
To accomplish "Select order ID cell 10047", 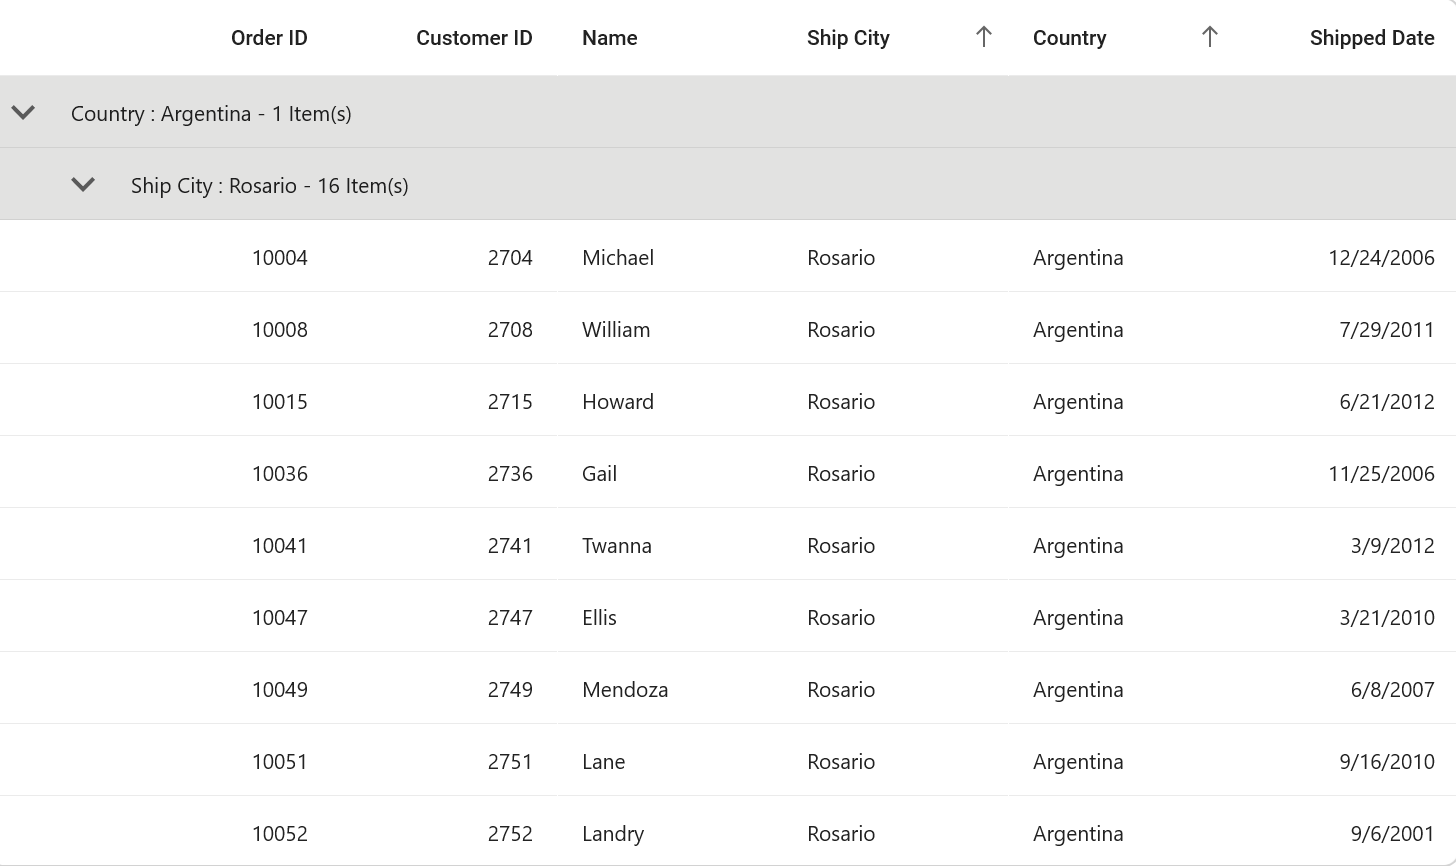I will [x=280, y=618].
